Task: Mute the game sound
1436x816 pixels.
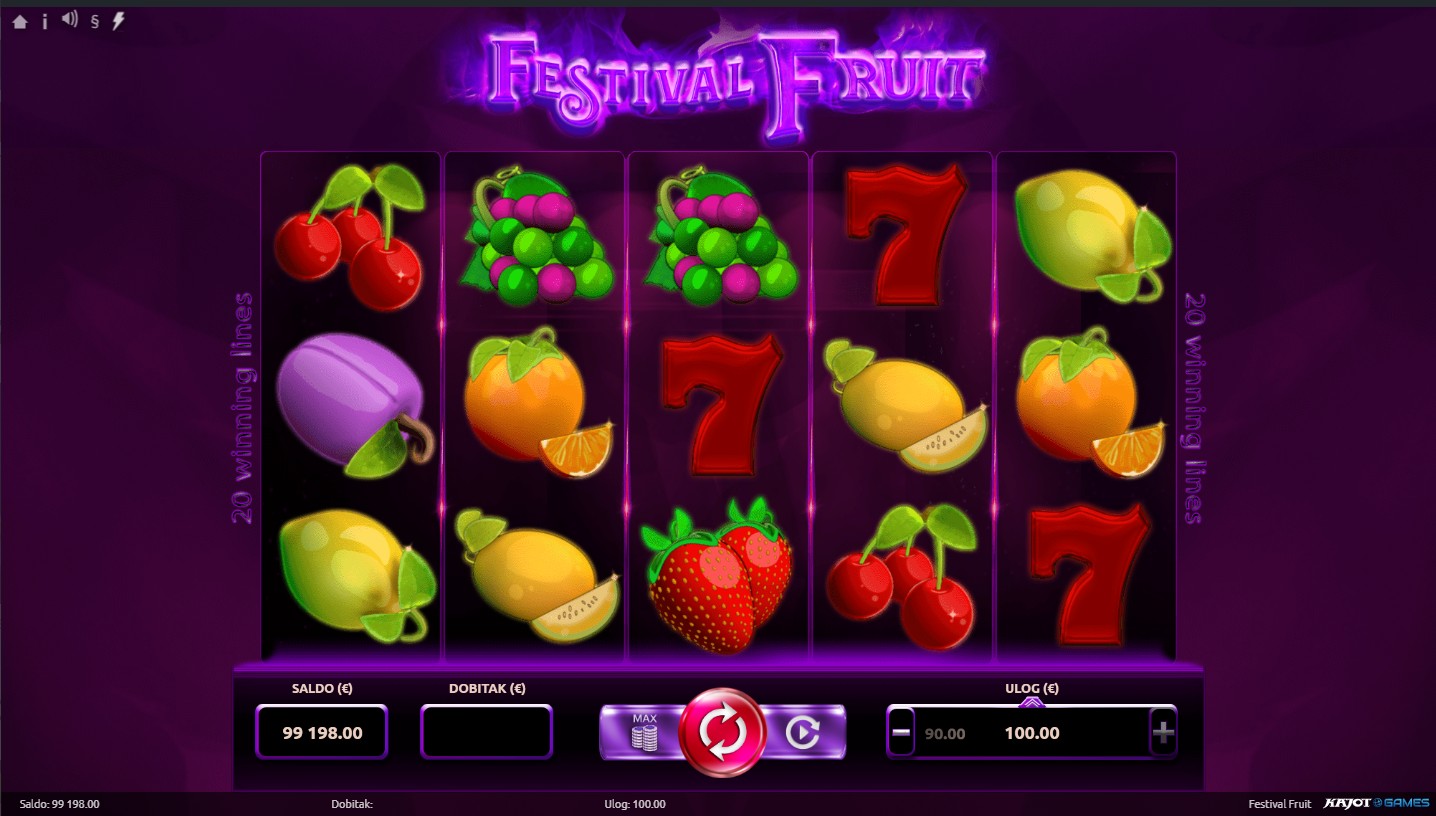Action: pos(69,19)
